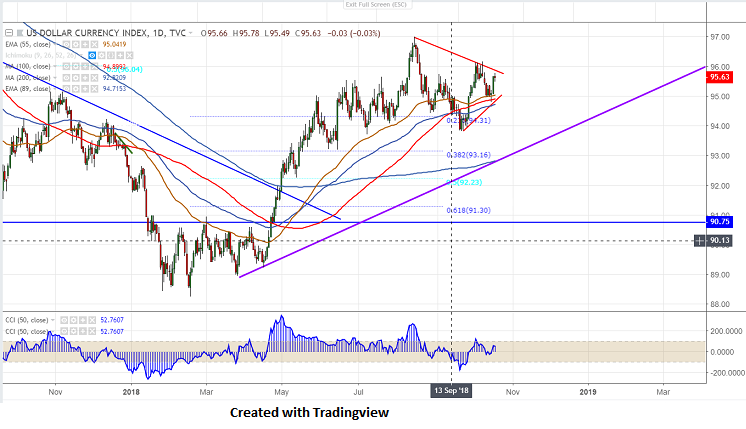Open Ichimoku source code braces icon
Viewport: 746px width, 429px height.
click(x=110, y=56)
